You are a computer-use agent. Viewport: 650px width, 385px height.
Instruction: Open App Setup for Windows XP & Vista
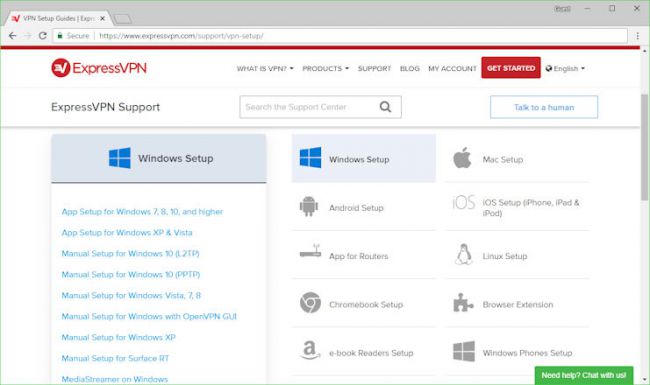click(127, 232)
